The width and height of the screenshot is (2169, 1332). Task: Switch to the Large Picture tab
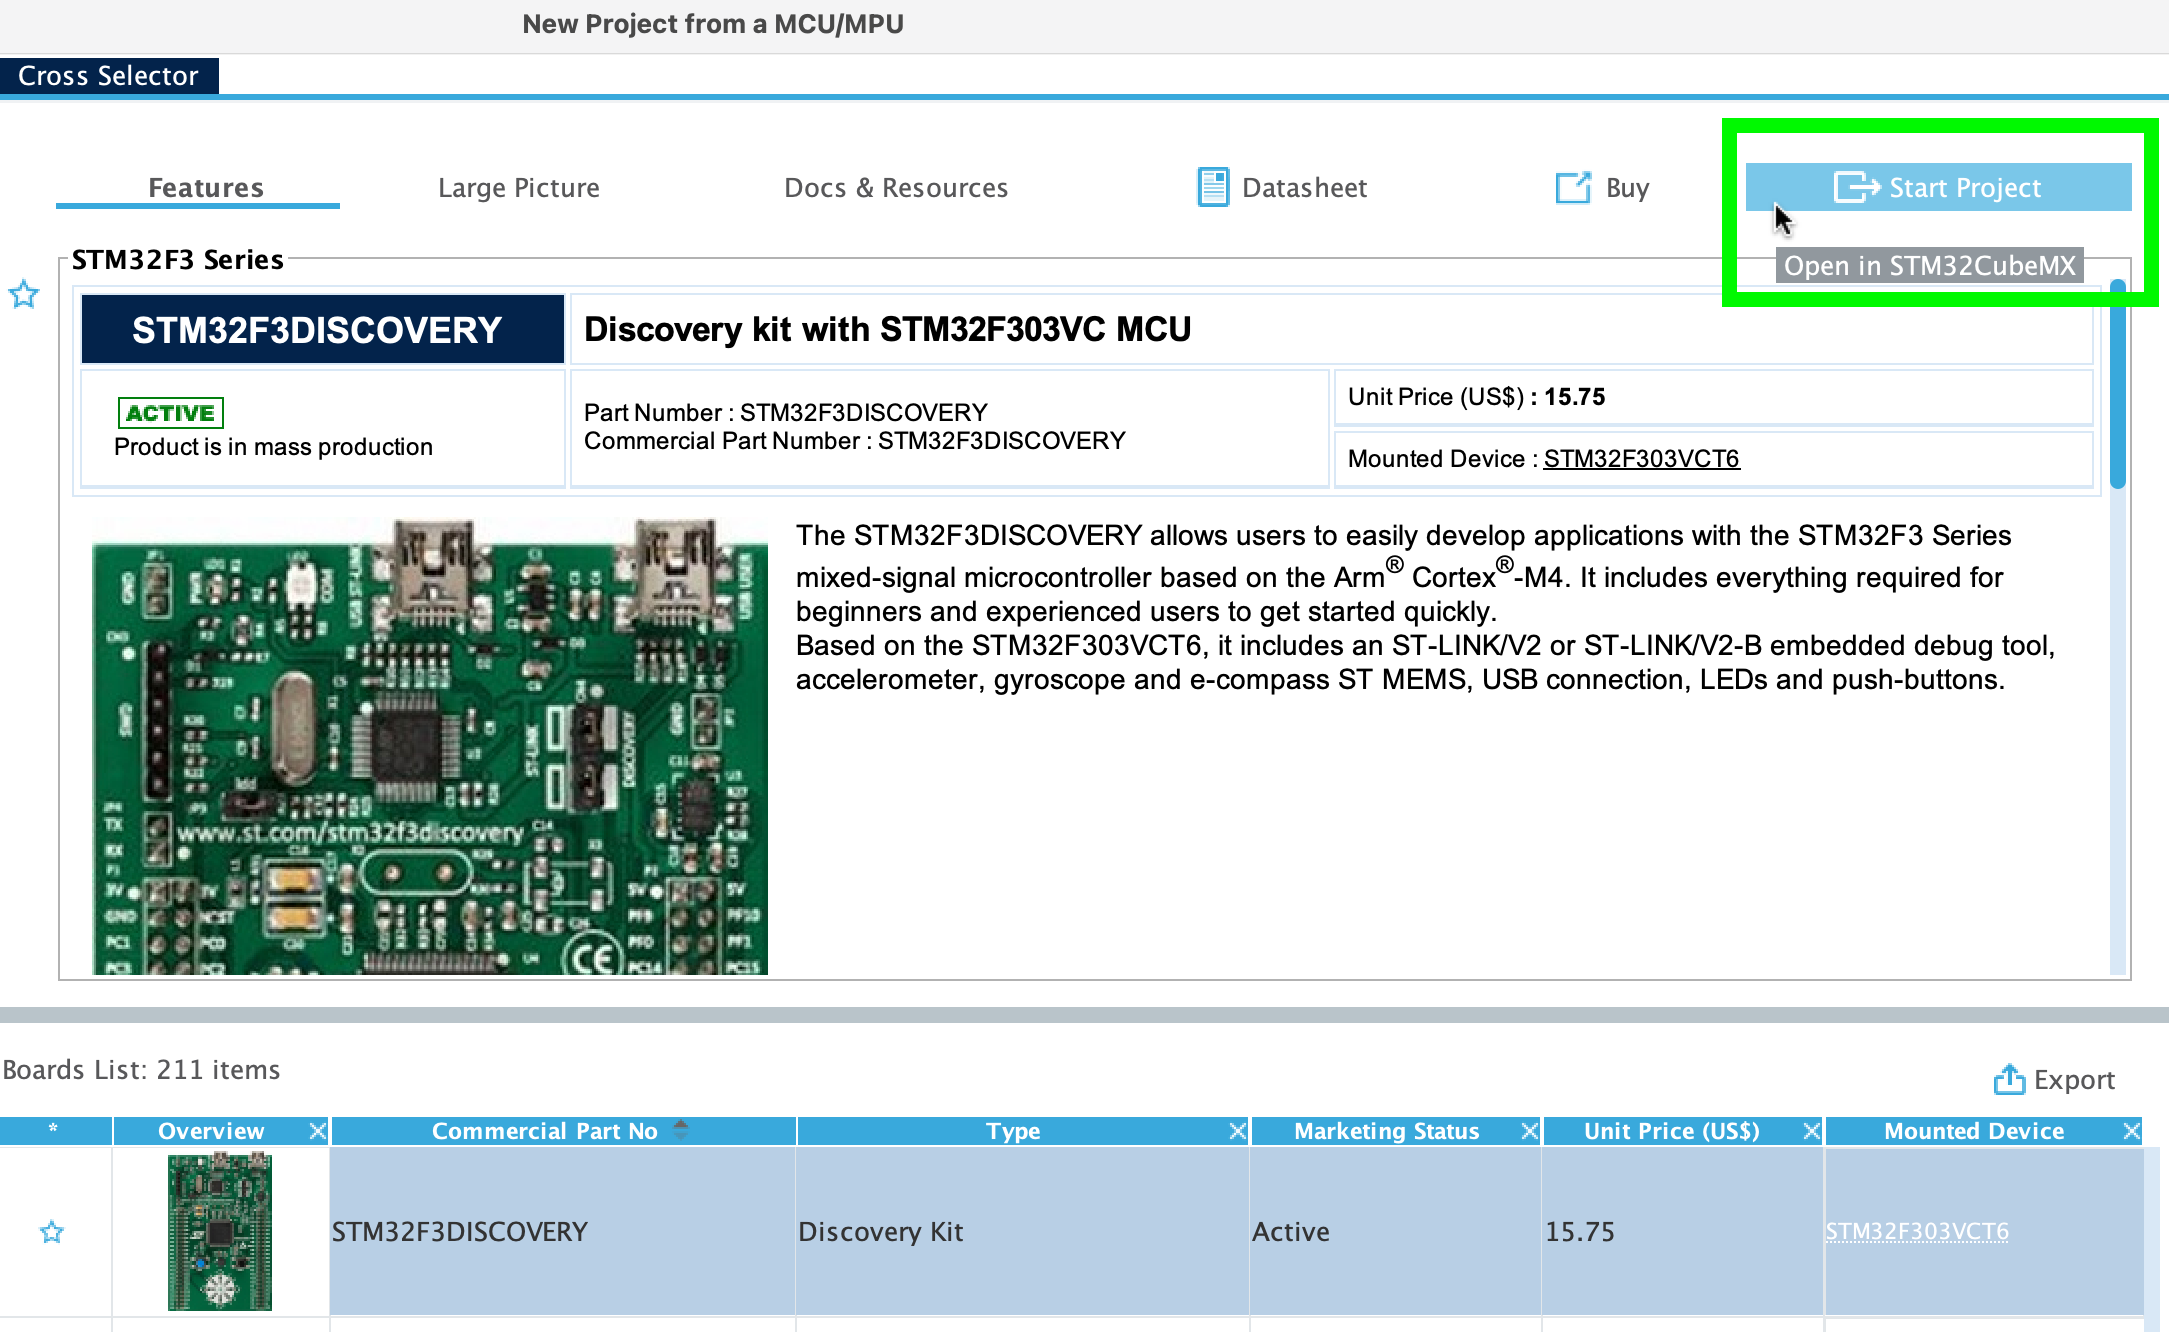click(x=518, y=187)
